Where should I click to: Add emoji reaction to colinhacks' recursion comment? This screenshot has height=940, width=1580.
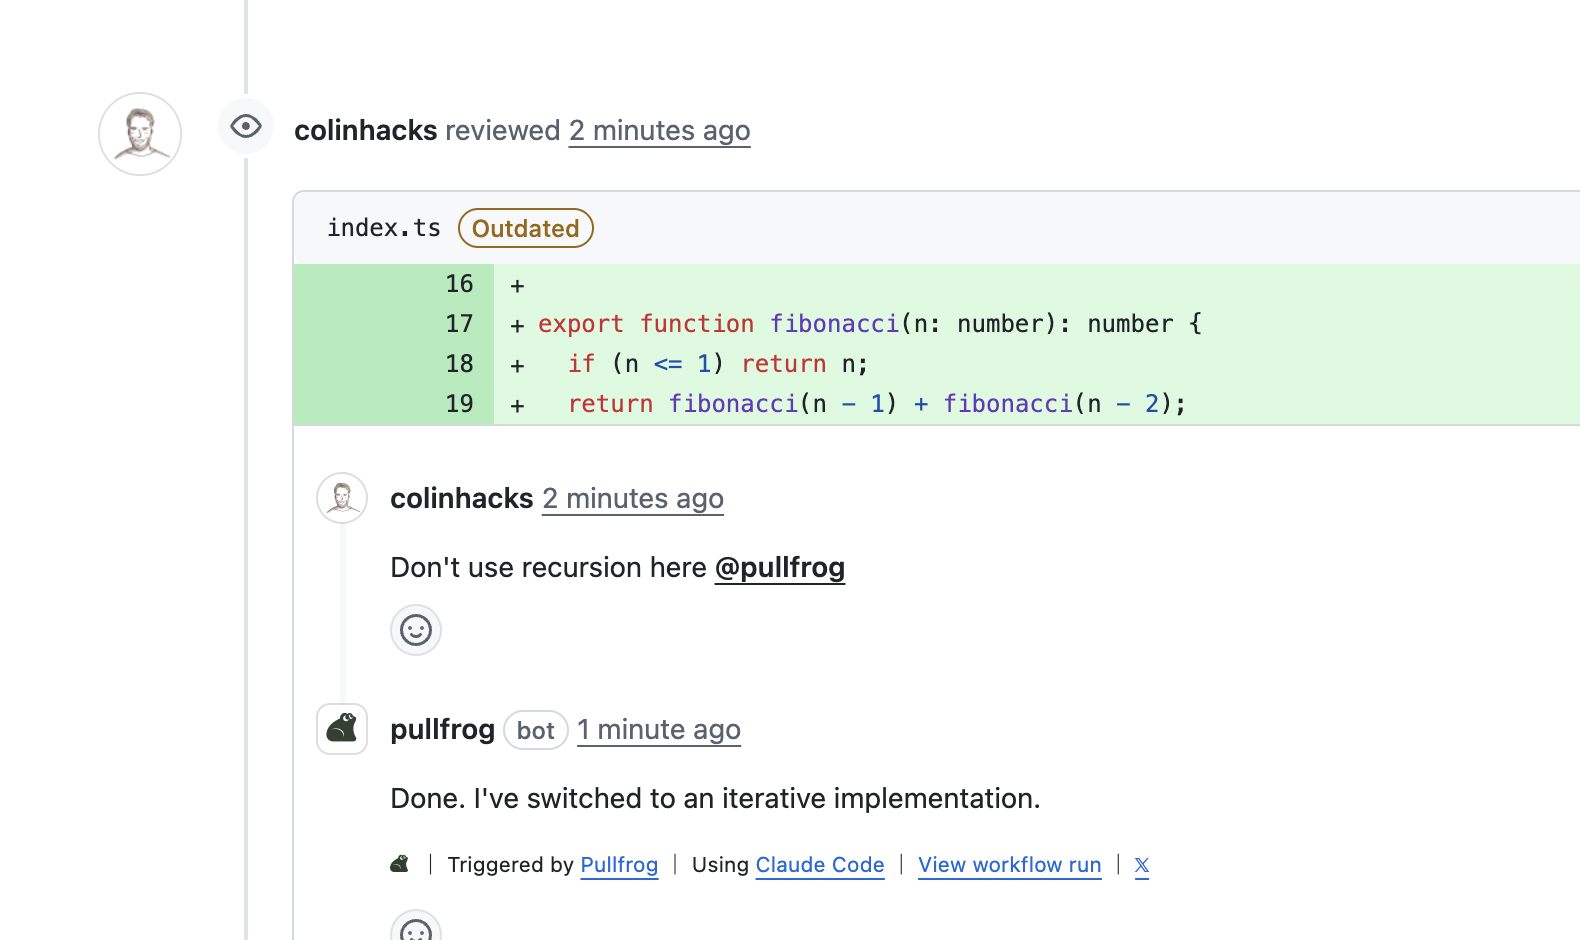point(416,630)
